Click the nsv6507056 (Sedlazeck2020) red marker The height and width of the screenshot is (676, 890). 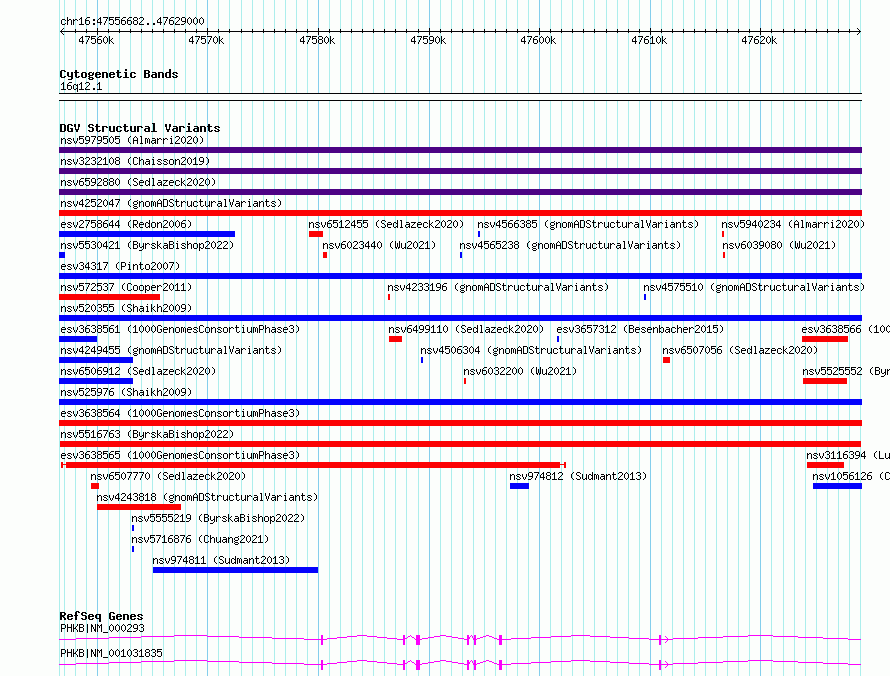666,360
